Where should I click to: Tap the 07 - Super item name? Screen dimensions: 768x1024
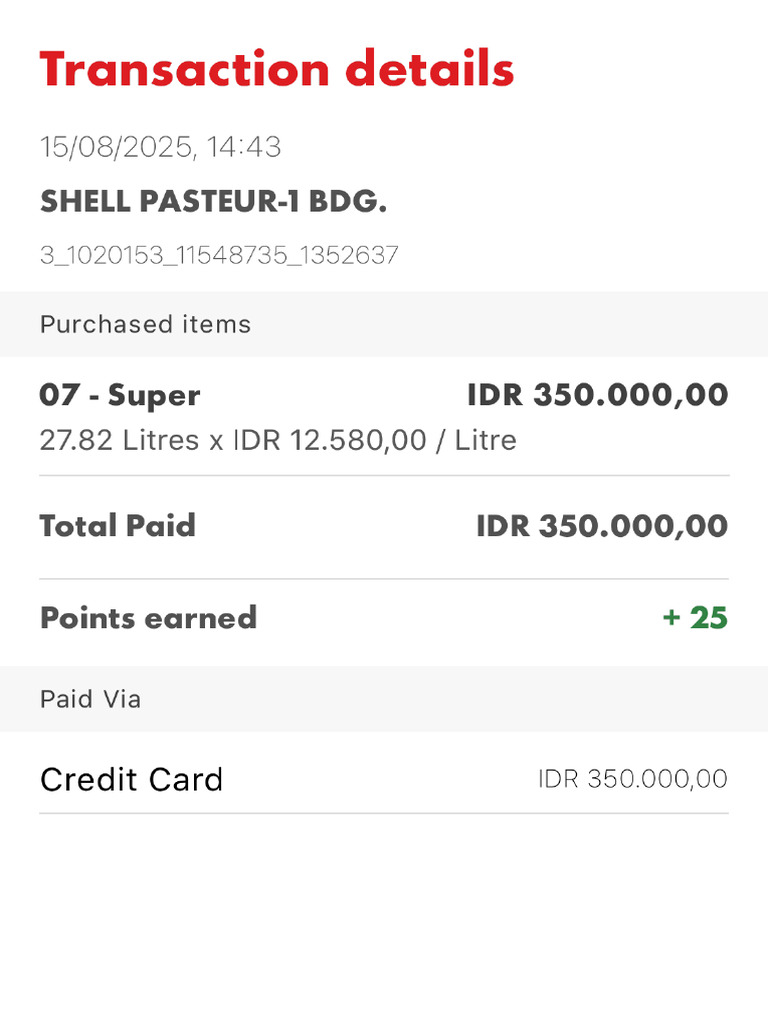pos(120,395)
